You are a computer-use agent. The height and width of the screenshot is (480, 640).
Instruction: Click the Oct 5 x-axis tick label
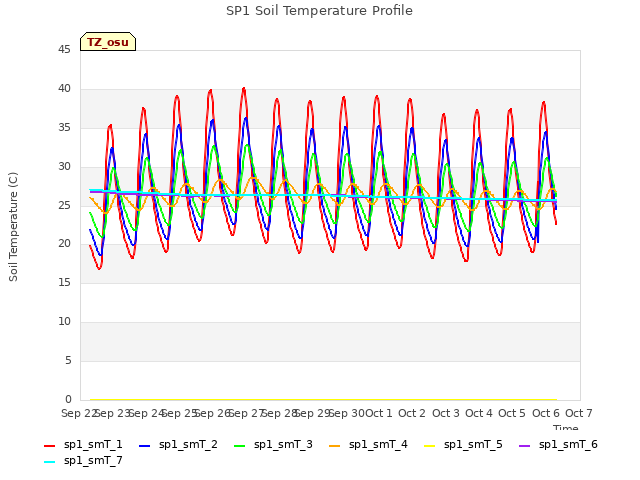pyautogui.click(x=512, y=413)
